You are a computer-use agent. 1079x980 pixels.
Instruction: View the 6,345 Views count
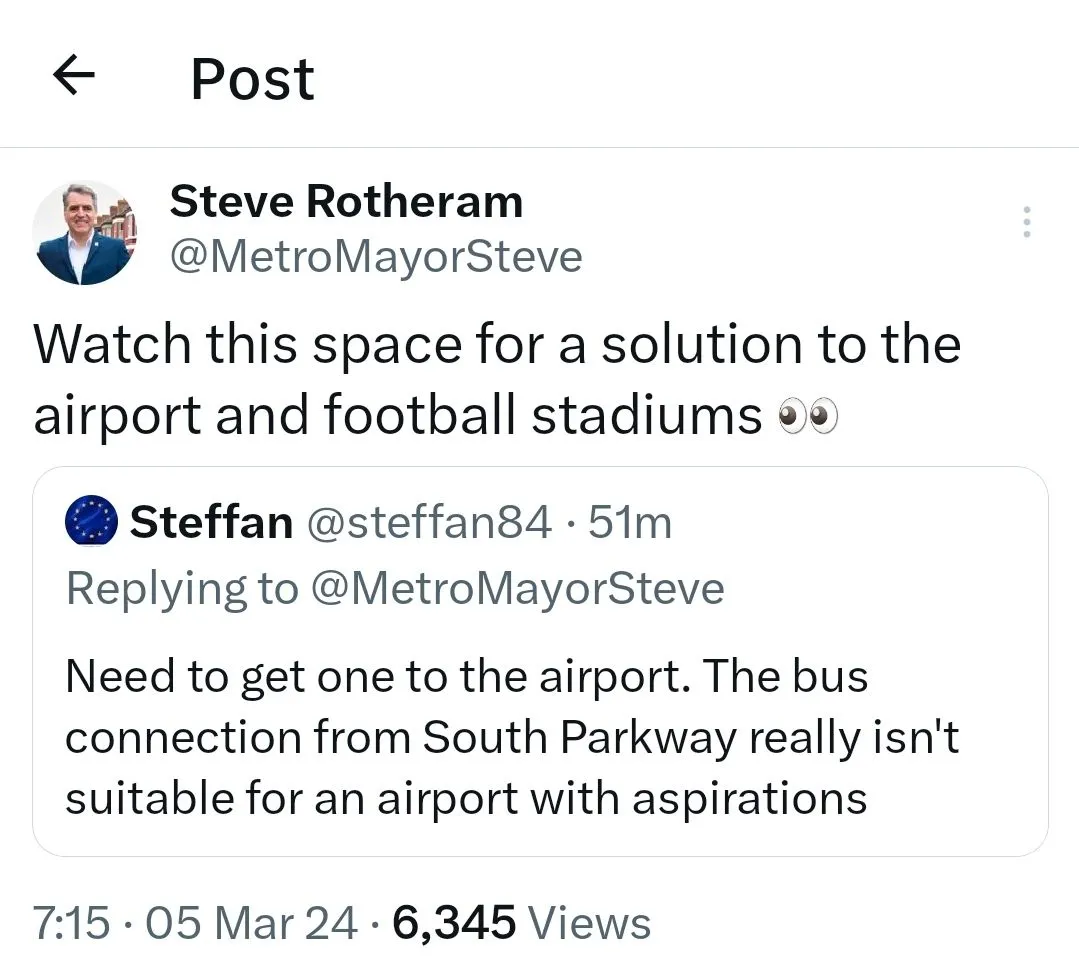tap(522, 922)
